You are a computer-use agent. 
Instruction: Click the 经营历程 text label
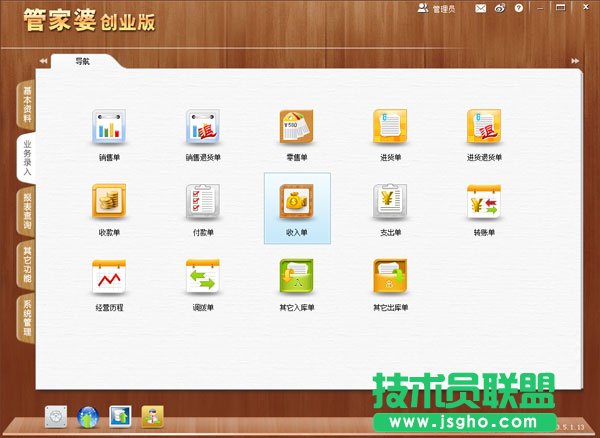[x=109, y=307]
